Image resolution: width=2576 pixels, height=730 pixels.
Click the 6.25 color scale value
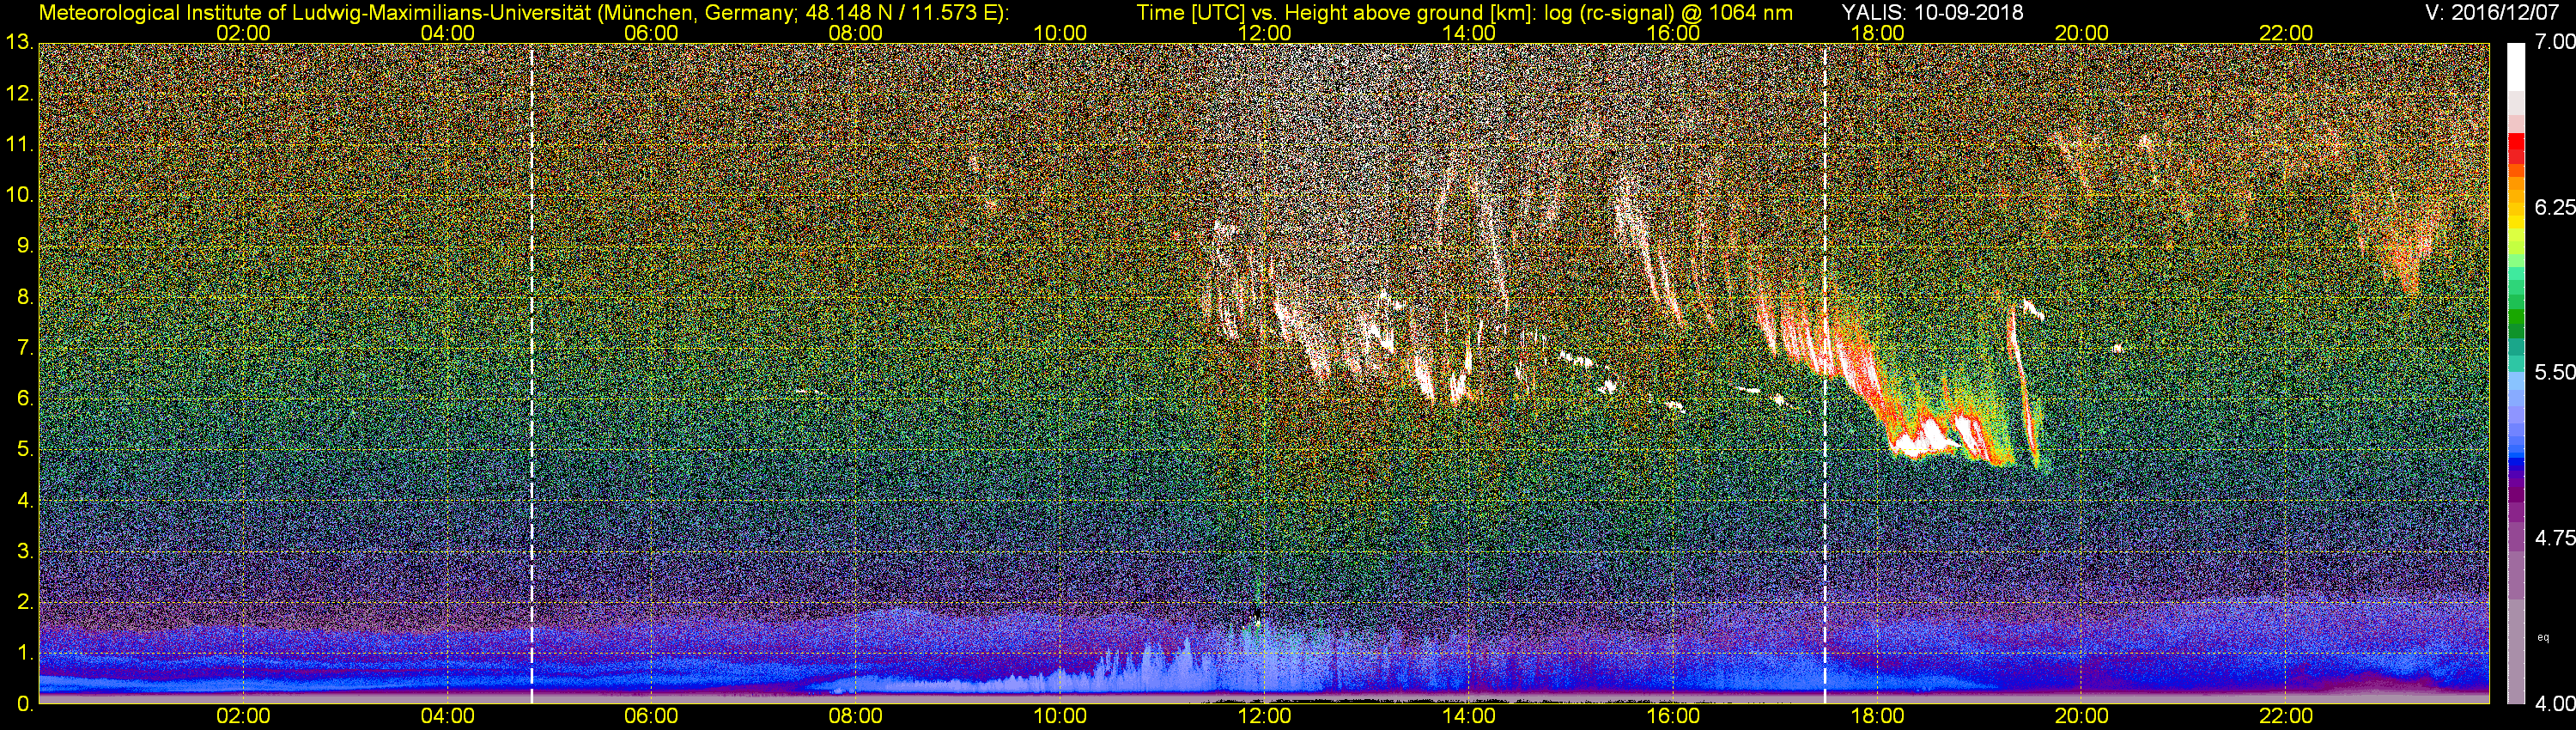(2555, 207)
